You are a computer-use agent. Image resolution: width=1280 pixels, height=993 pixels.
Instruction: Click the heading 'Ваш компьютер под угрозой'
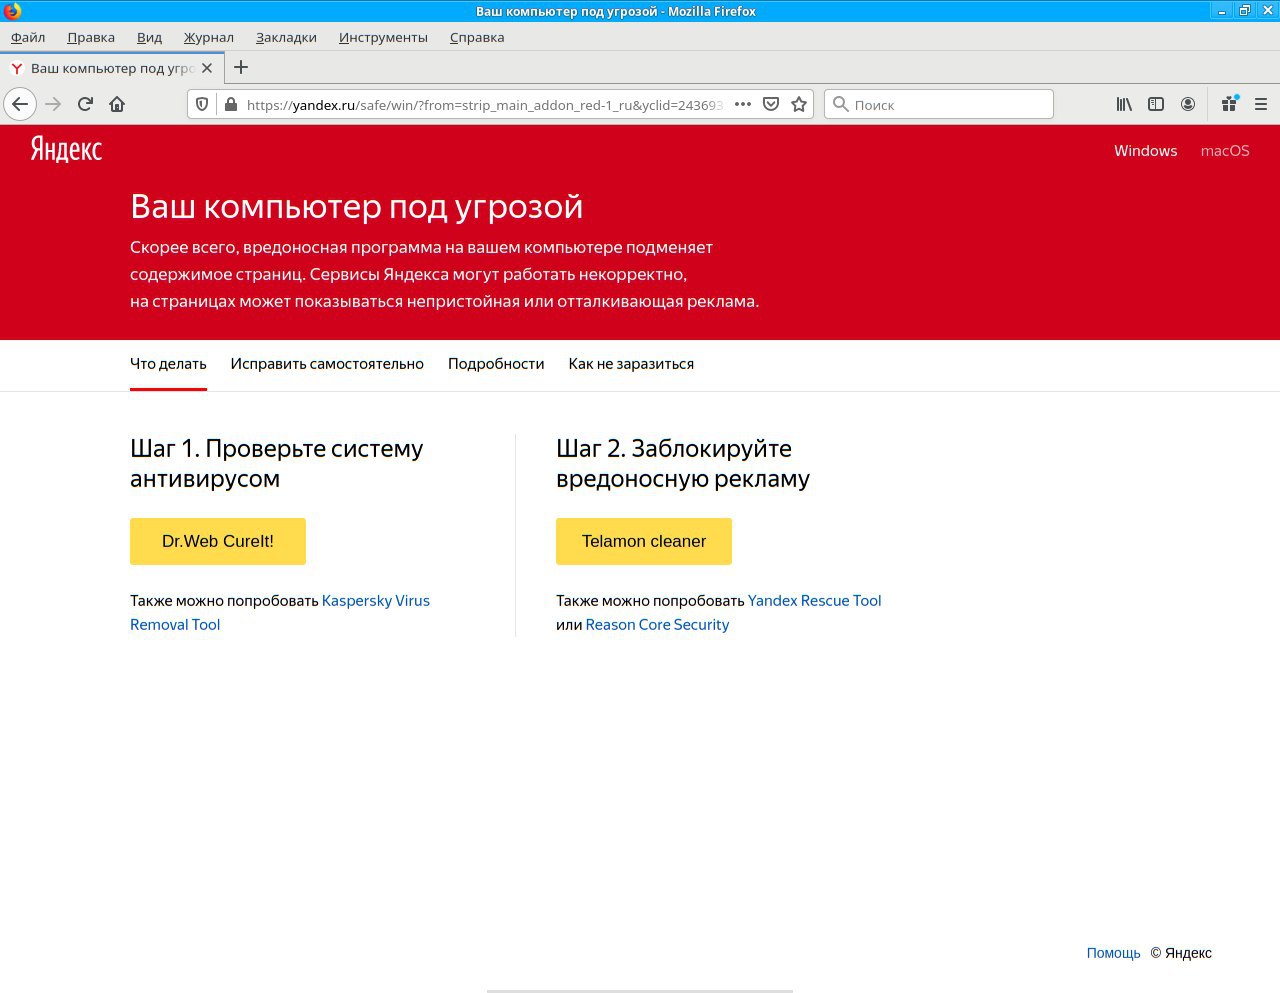click(x=357, y=206)
